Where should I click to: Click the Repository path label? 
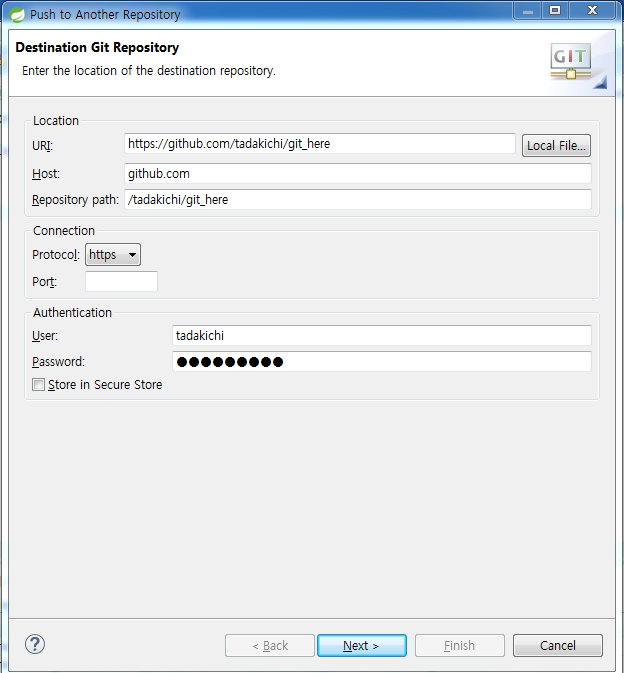coord(76,200)
